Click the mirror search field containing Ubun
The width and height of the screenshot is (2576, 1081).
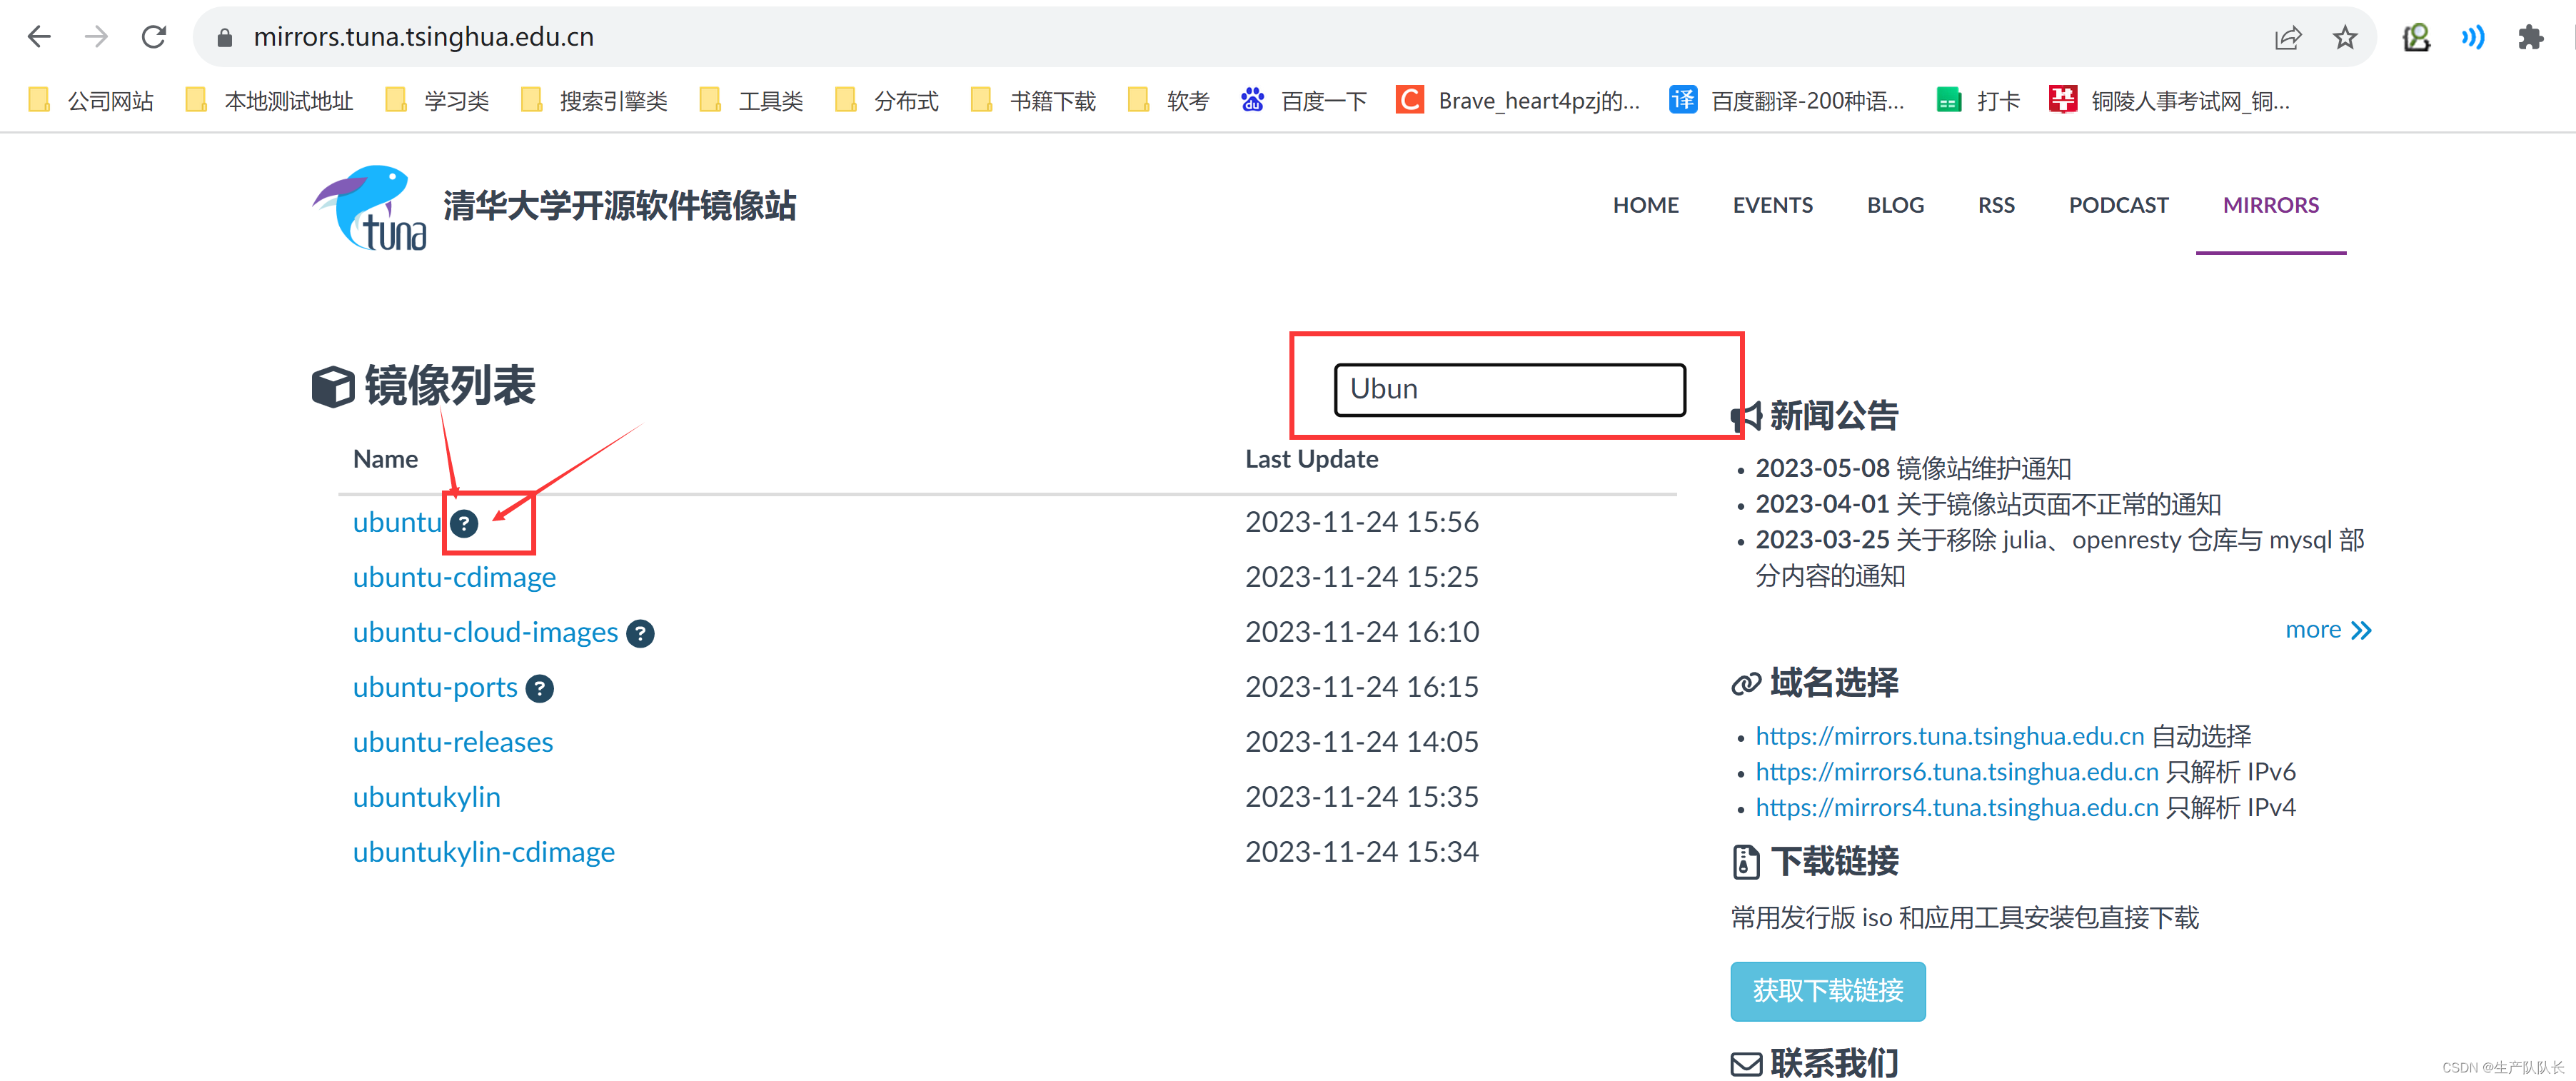tap(1509, 389)
